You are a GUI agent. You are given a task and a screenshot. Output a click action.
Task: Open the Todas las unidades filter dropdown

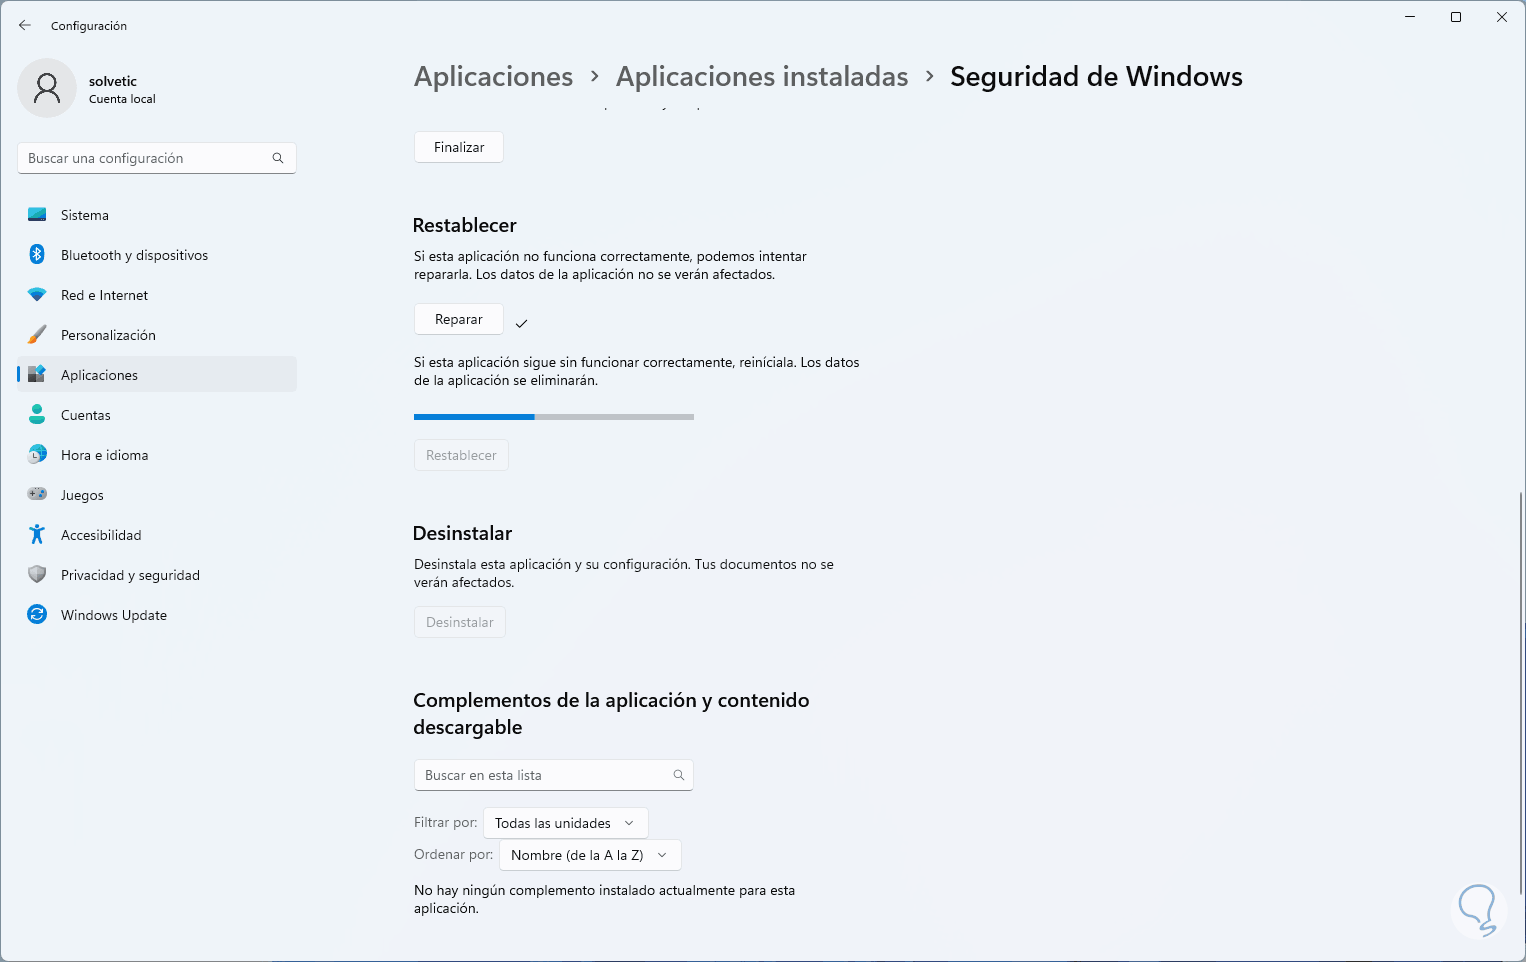click(566, 823)
